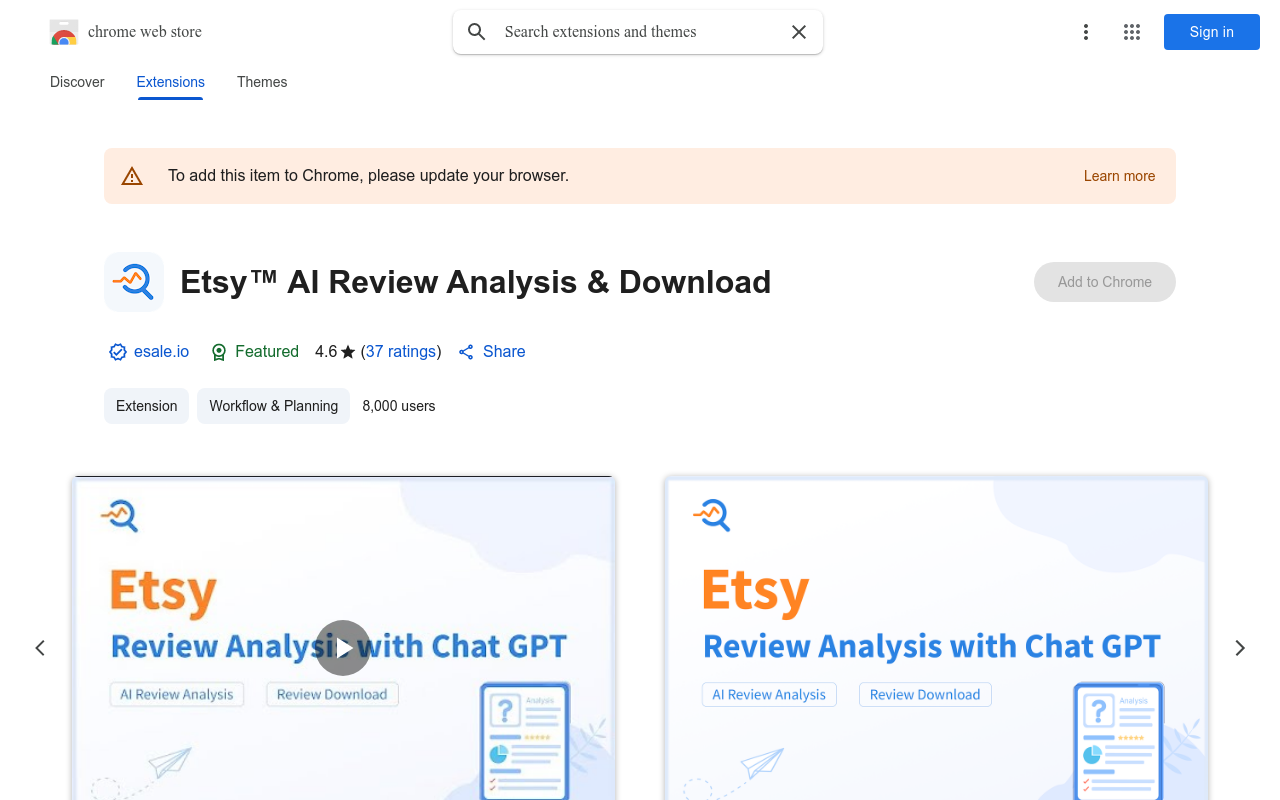1280x800 pixels.
Task: Click the 8,000 users text
Action: 399,406
